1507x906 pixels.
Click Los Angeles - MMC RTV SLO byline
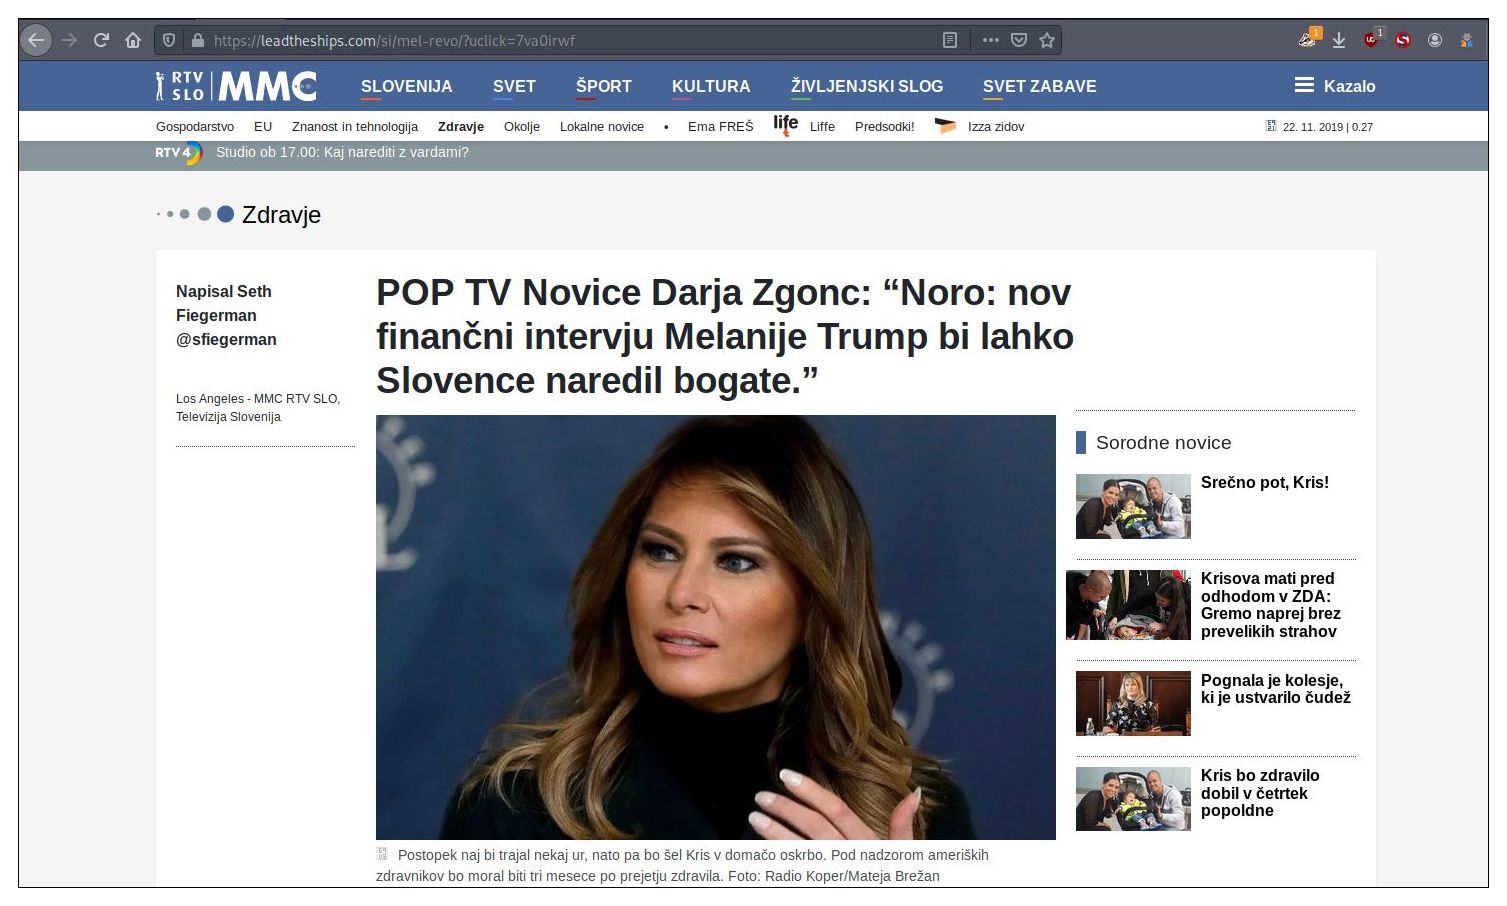[x=258, y=408]
